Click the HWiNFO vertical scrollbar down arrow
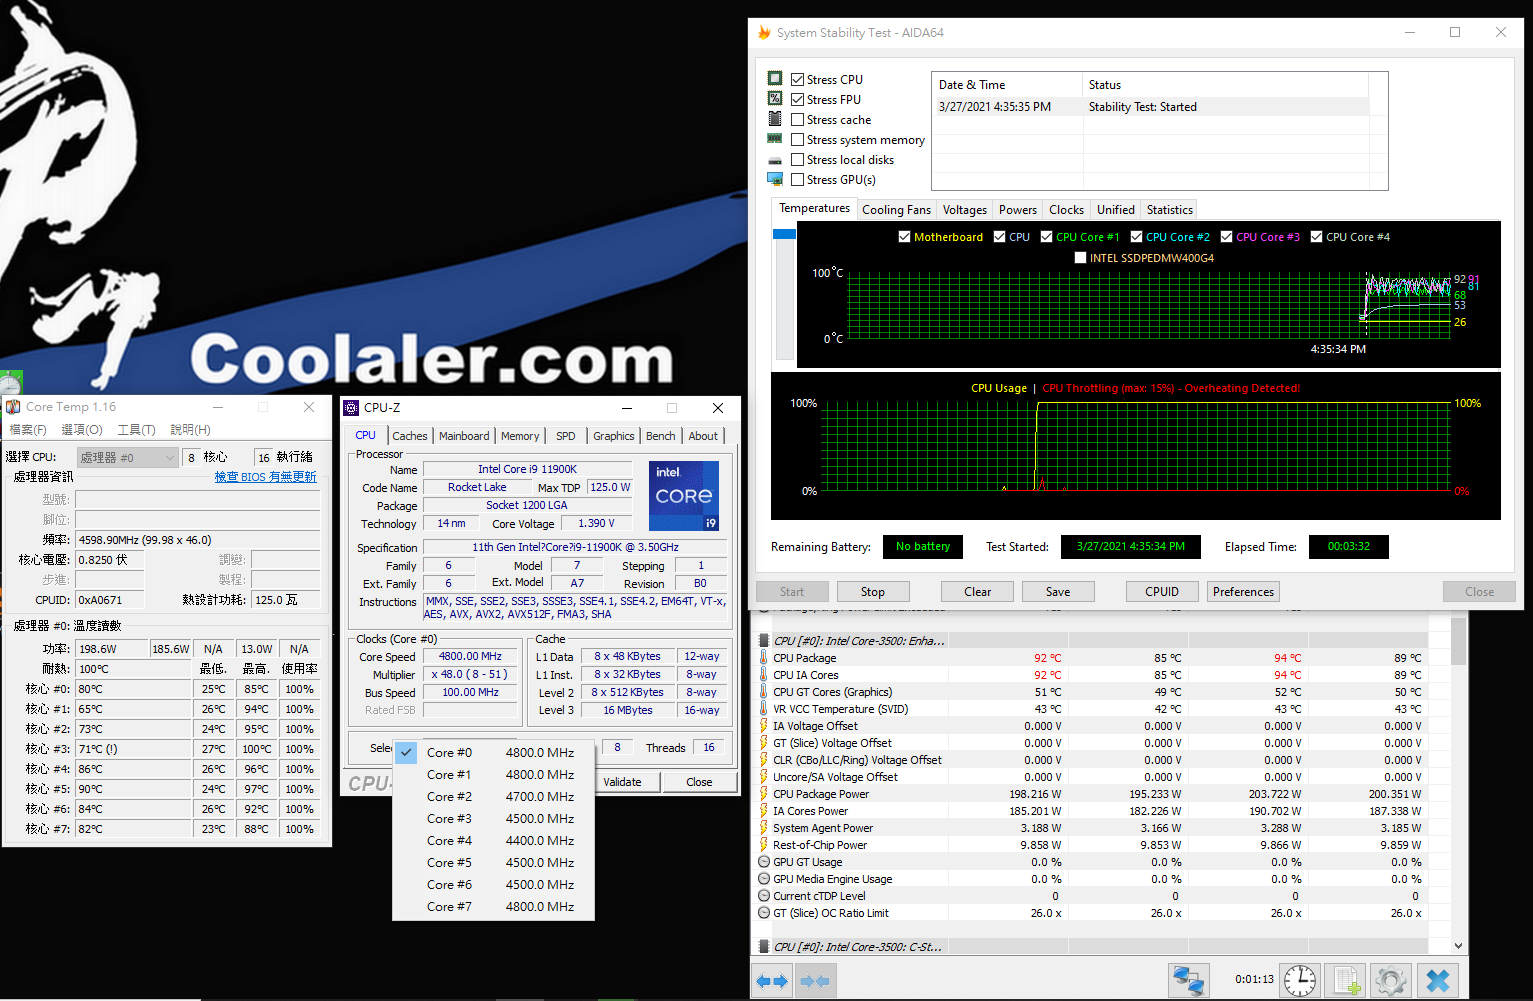 click(x=1458, y=946)
